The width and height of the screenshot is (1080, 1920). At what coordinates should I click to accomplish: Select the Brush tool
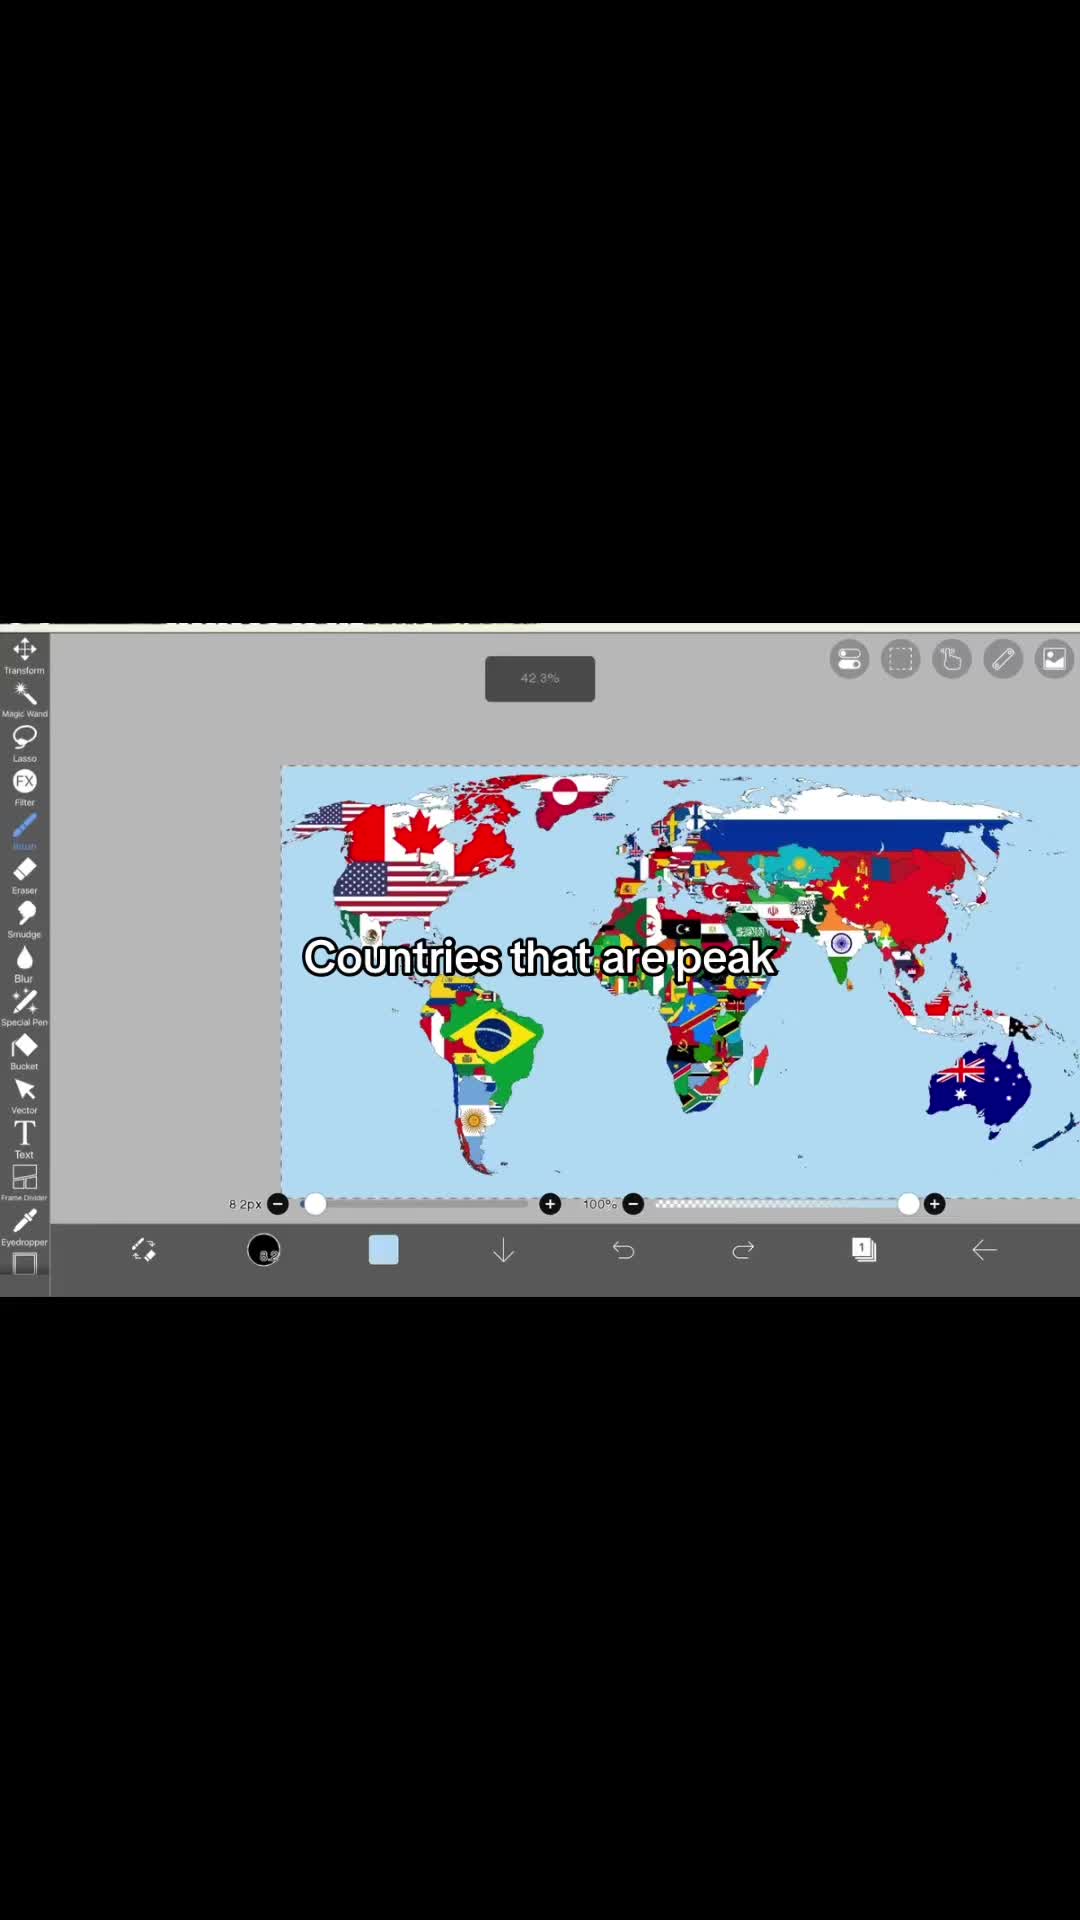(24, 831)
